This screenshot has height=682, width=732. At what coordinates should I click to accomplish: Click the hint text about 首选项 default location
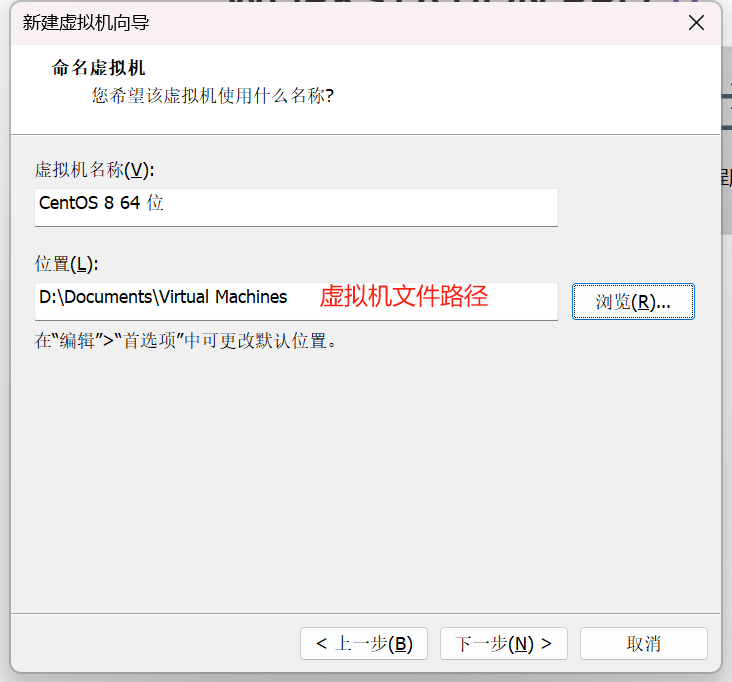tap(186, 341)
